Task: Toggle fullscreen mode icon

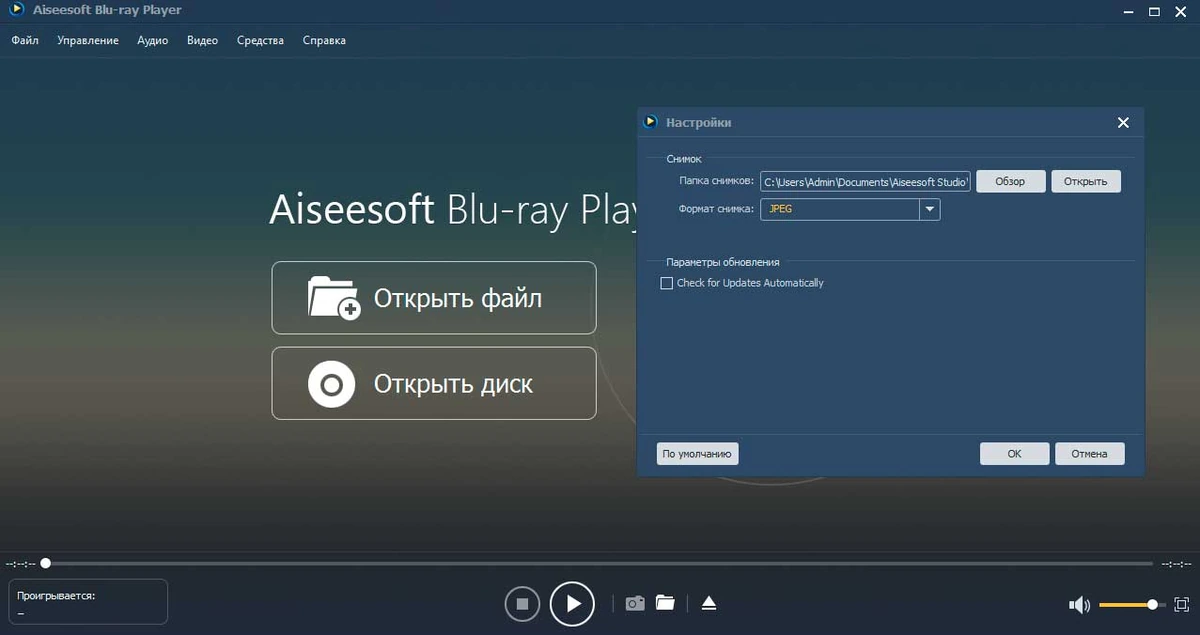Action: coord(1181,604)
